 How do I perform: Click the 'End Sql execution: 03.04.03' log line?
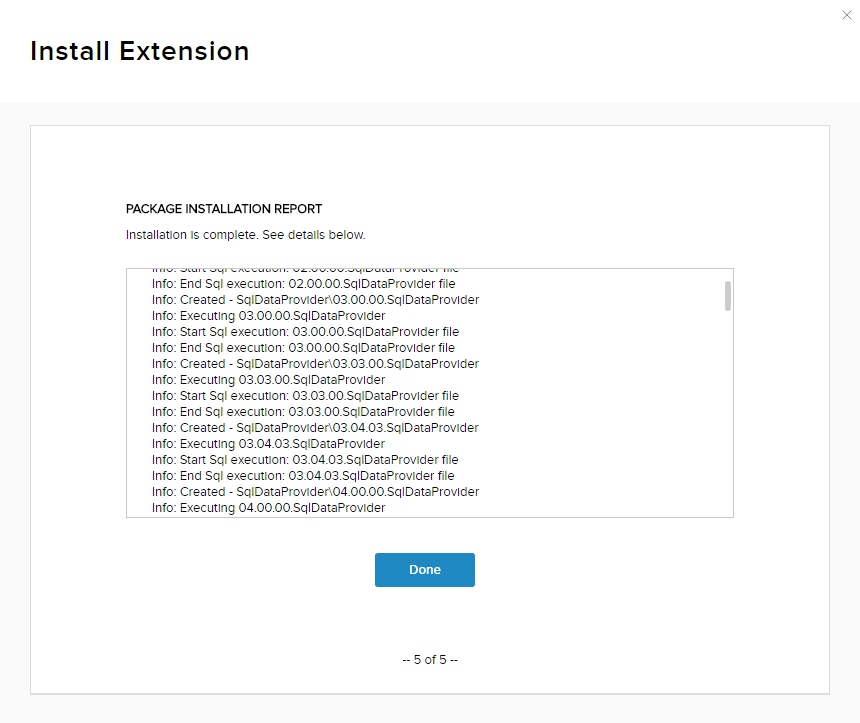[303, 476]
